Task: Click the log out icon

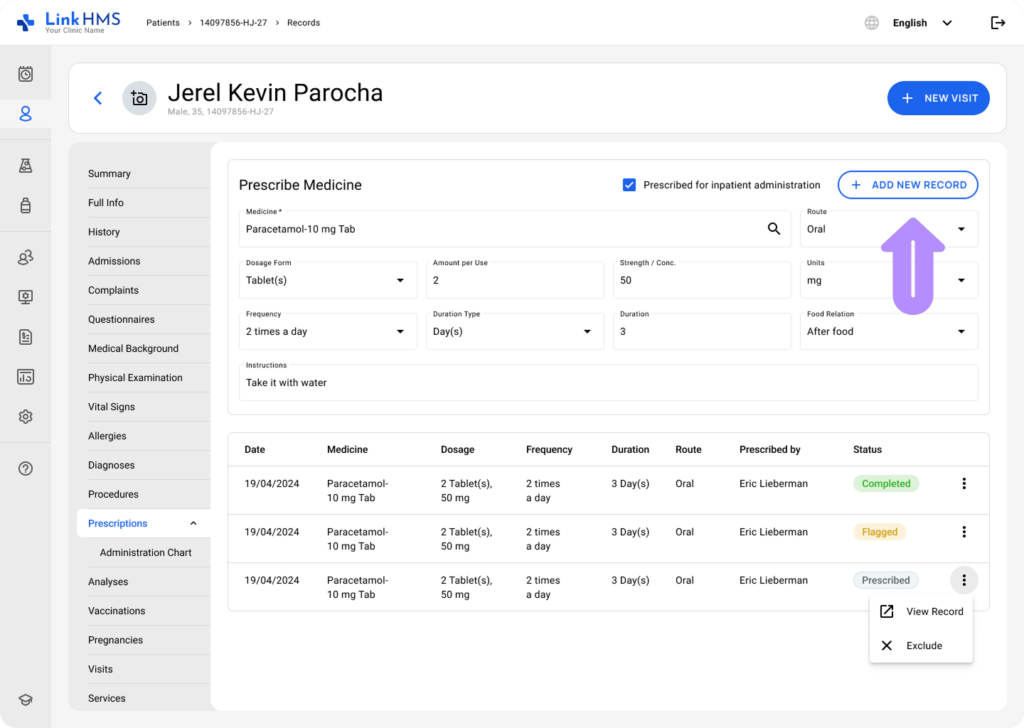Action: [997, 23]
